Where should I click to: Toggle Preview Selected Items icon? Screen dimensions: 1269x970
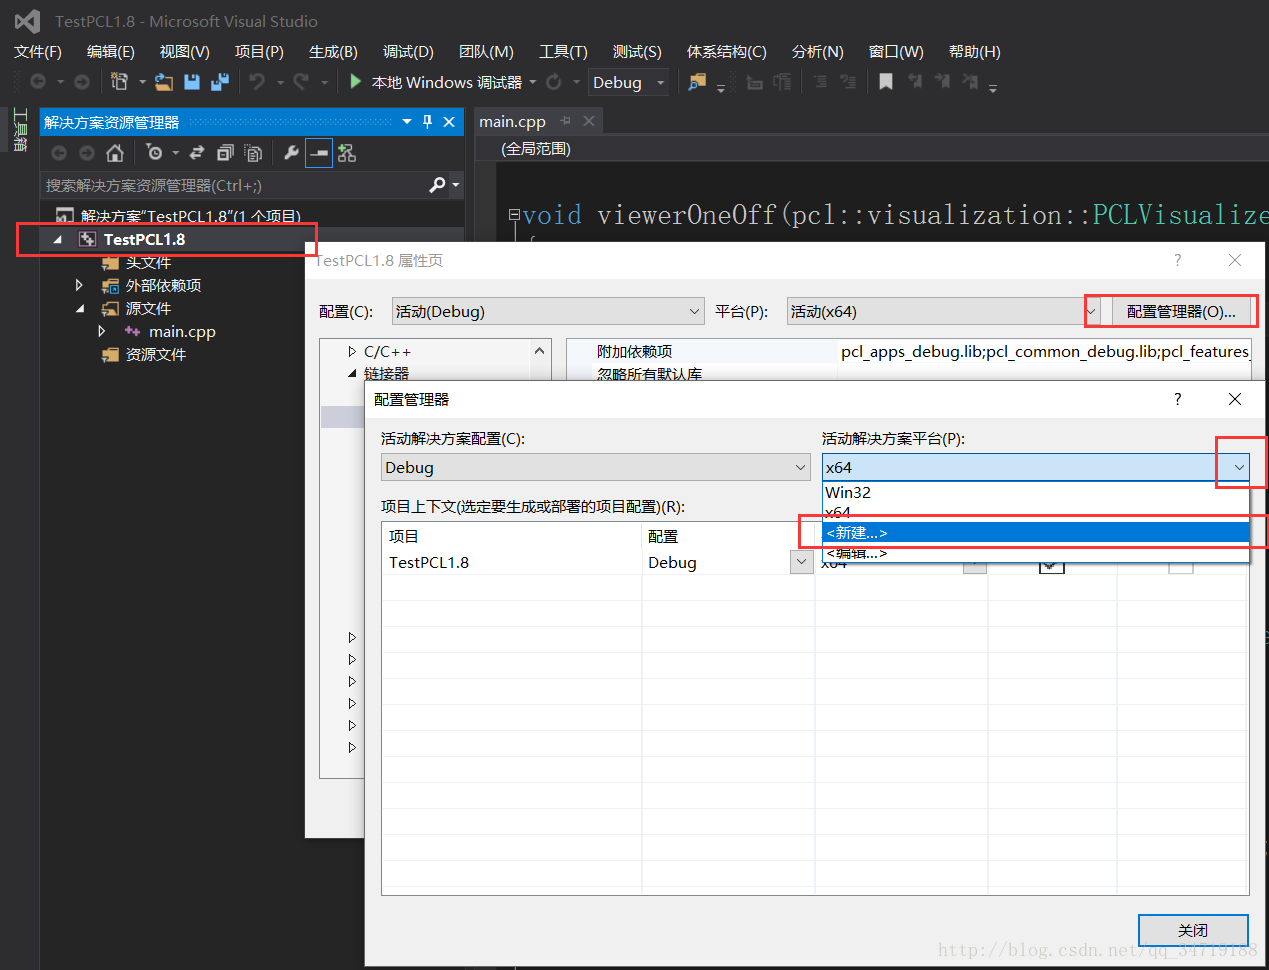click(x=319, y=153)
